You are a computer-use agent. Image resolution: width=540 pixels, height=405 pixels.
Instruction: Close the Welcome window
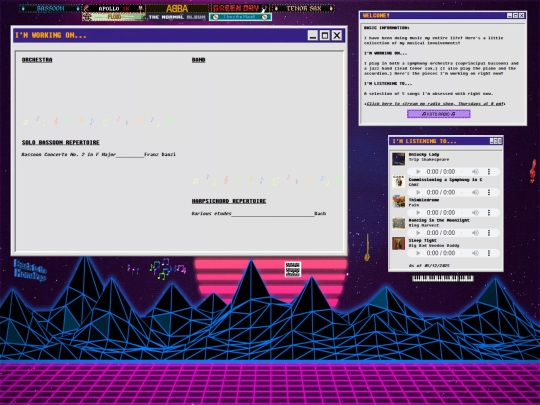click(521, 15)
